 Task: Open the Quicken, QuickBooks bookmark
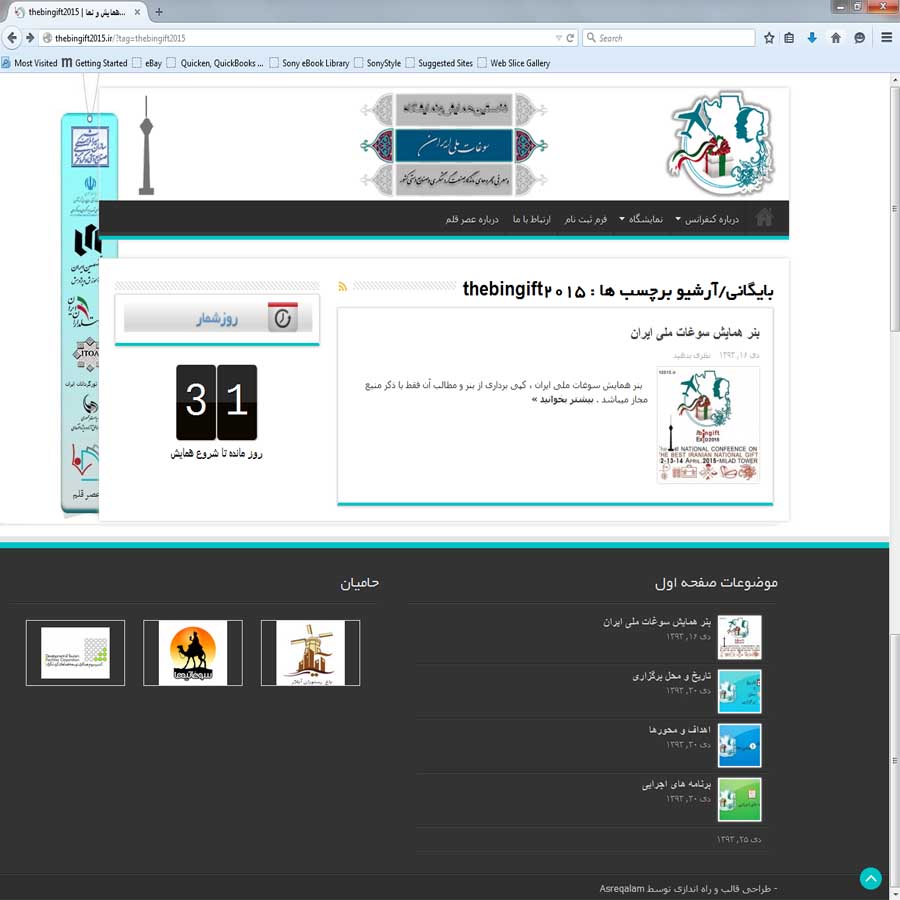[x=215, y=63]
